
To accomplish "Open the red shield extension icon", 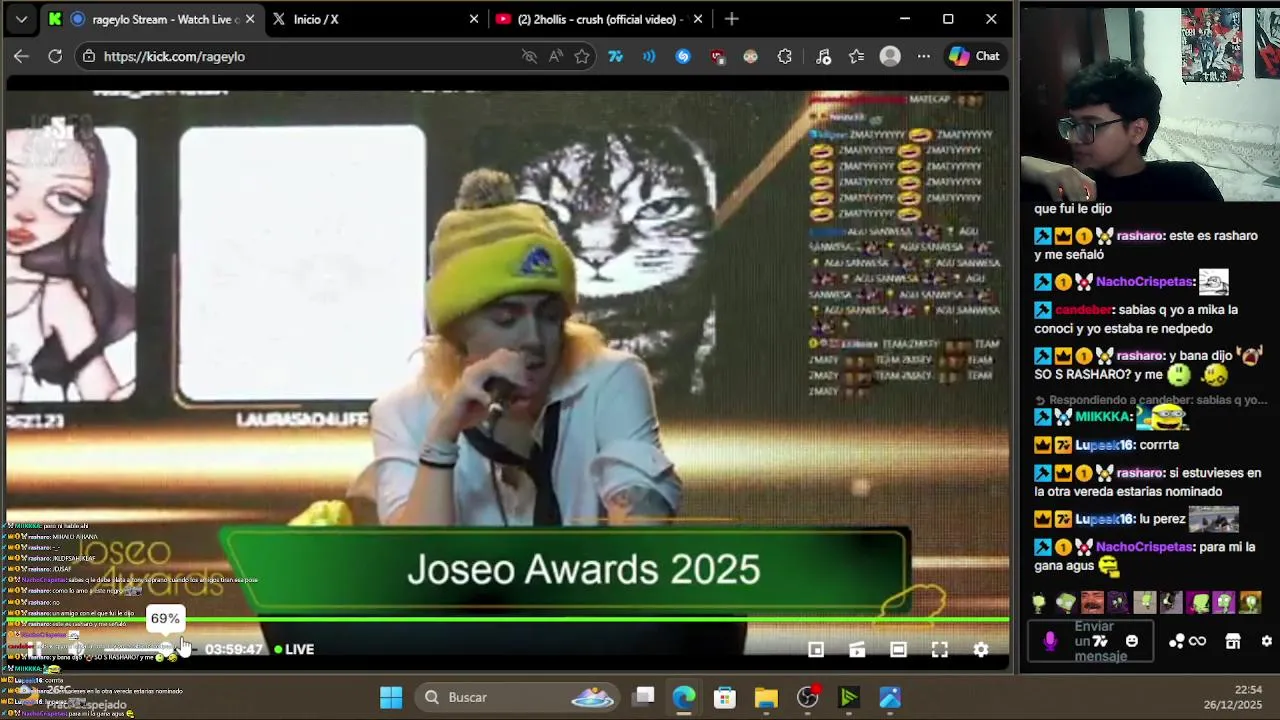I will [717, 56].
